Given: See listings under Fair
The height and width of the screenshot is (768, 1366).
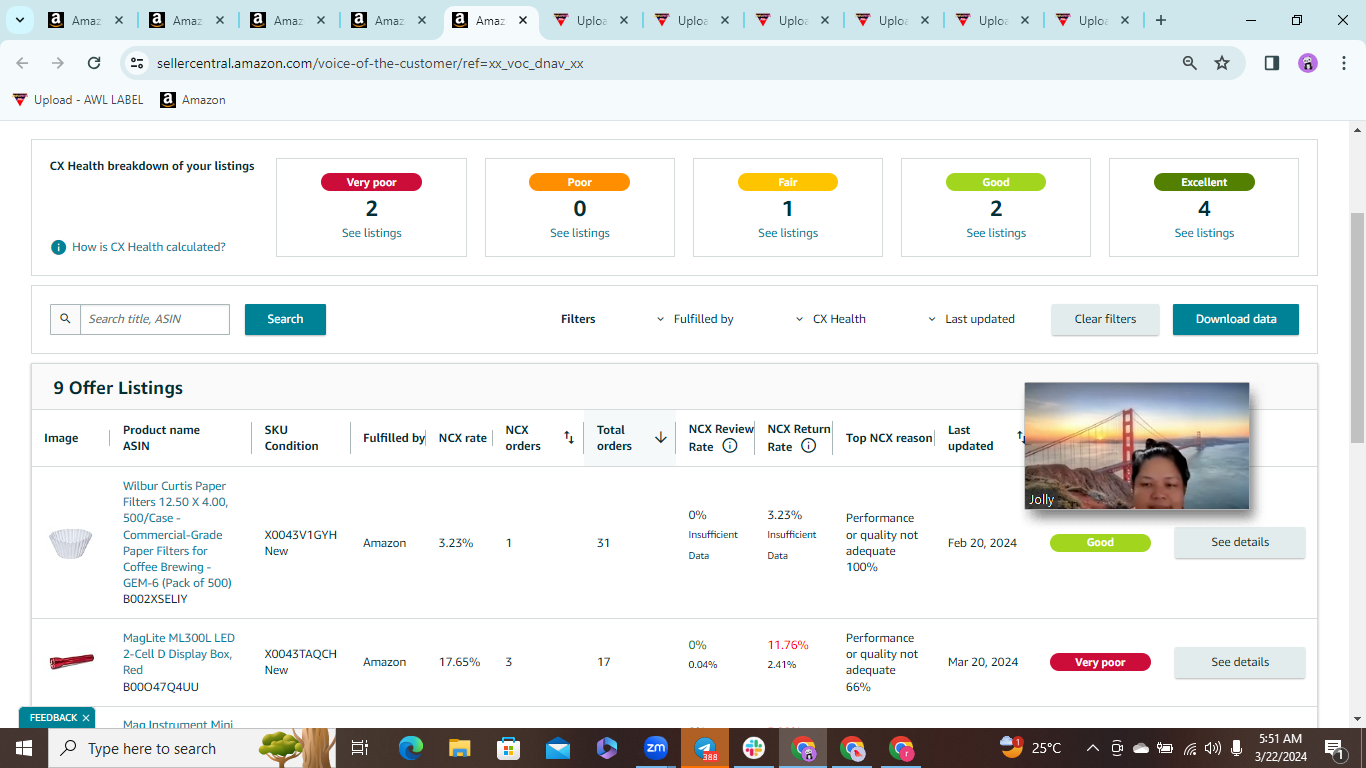Looking at the screenshot, I should tap(788, 233).
